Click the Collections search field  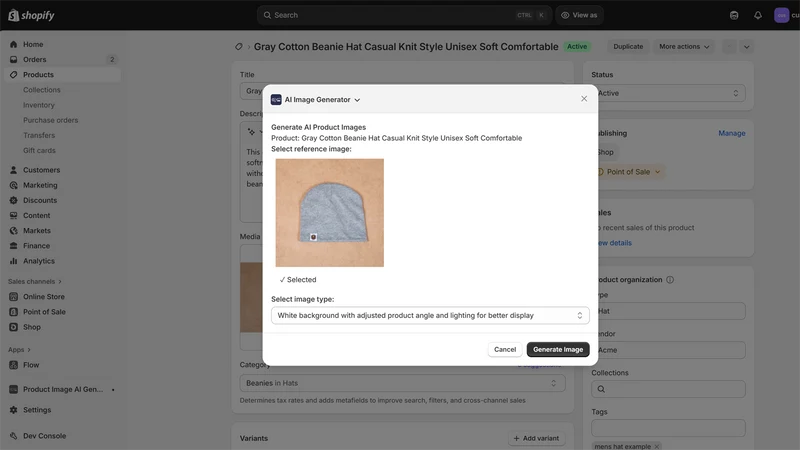[668, 389]
